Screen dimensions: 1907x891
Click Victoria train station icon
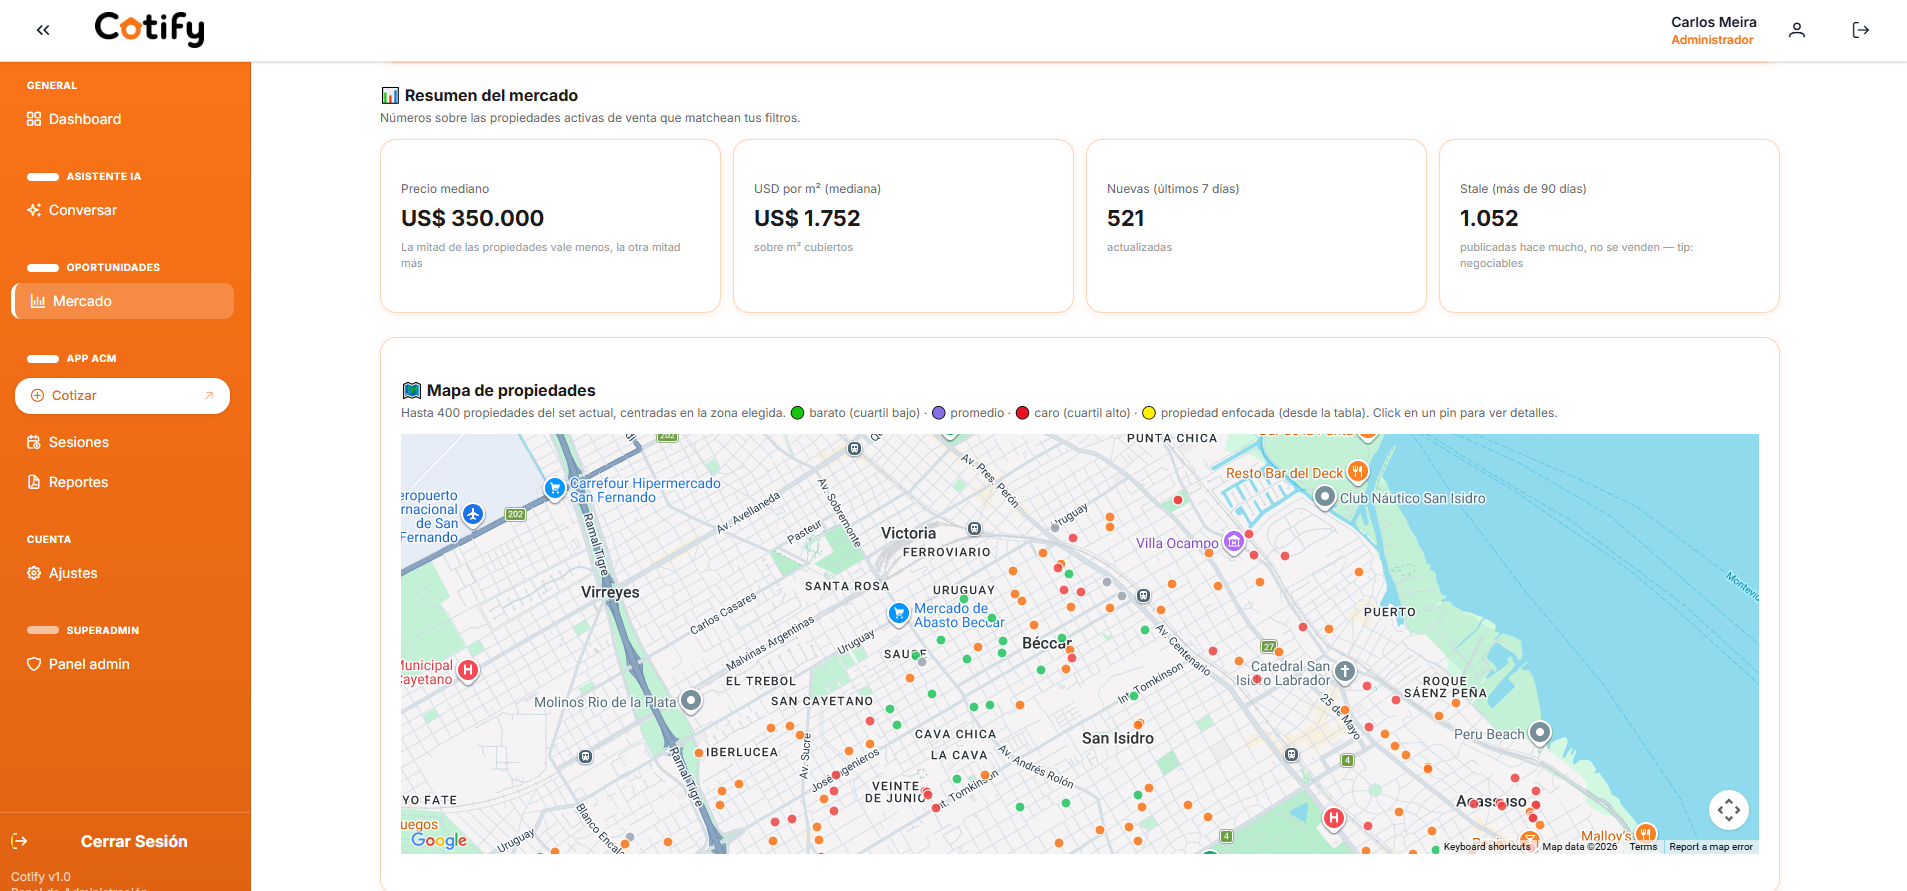pyautogui.click(x=974, y=529)
